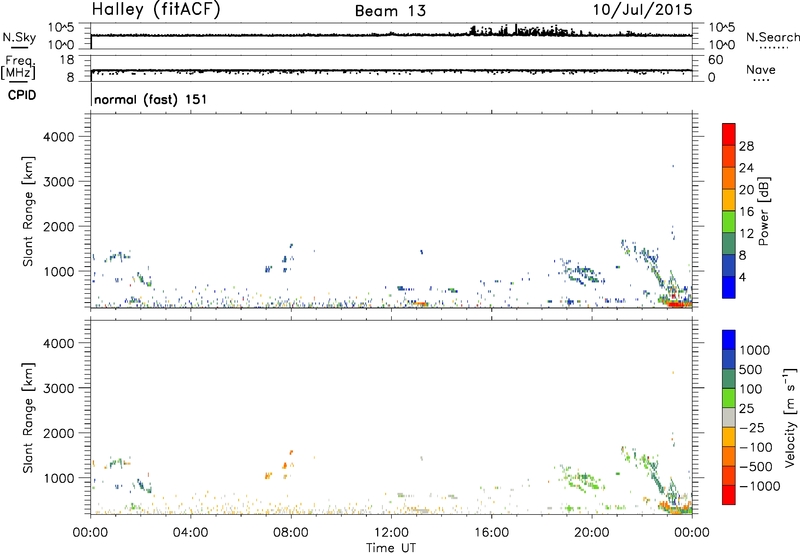The width and height of the screenshot is (800, 554).
Task: Click the 'Time UT' axis title
Action: coord(391,548)
